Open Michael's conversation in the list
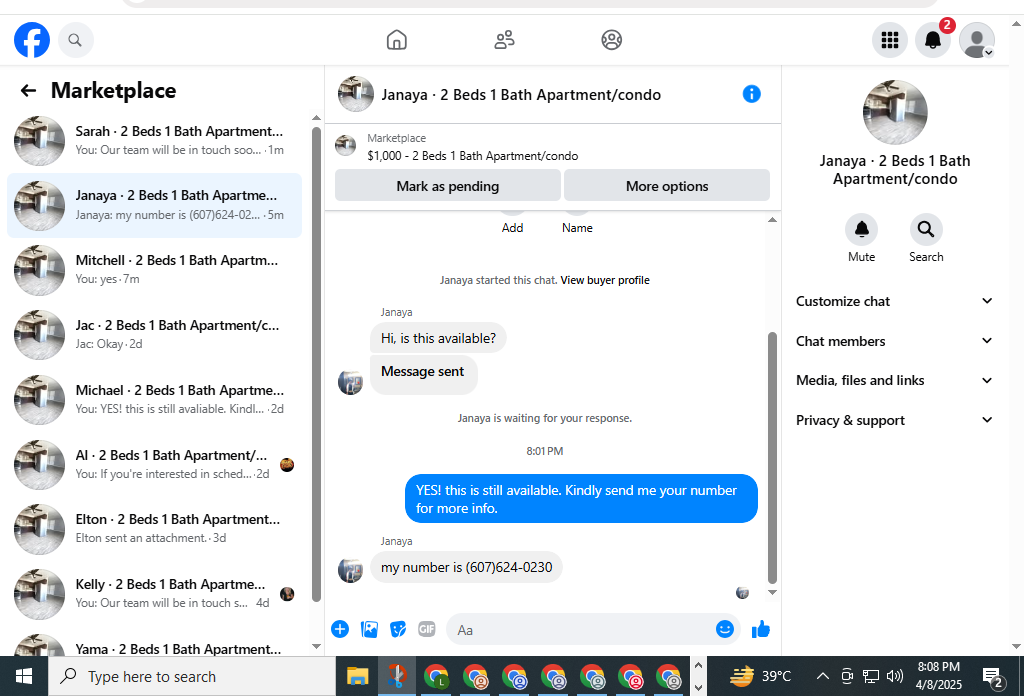Screen dimensions: 1024x696 coord(155,399)
